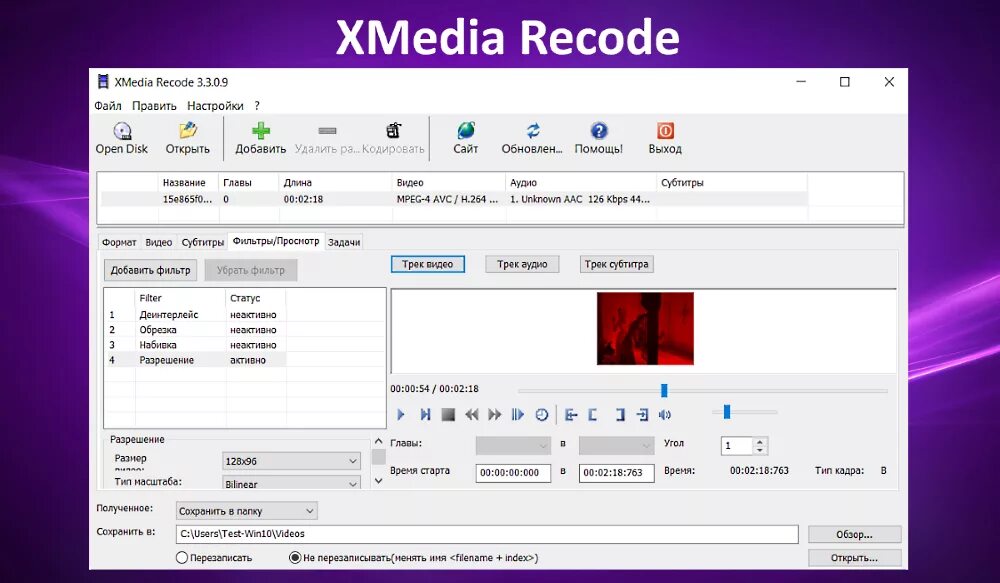Image resolution: width=1000 pixels, height=583 pixels.
Task: Select the Перезаписать radio button
Action: pyautogui.click(x=182, y=557)
